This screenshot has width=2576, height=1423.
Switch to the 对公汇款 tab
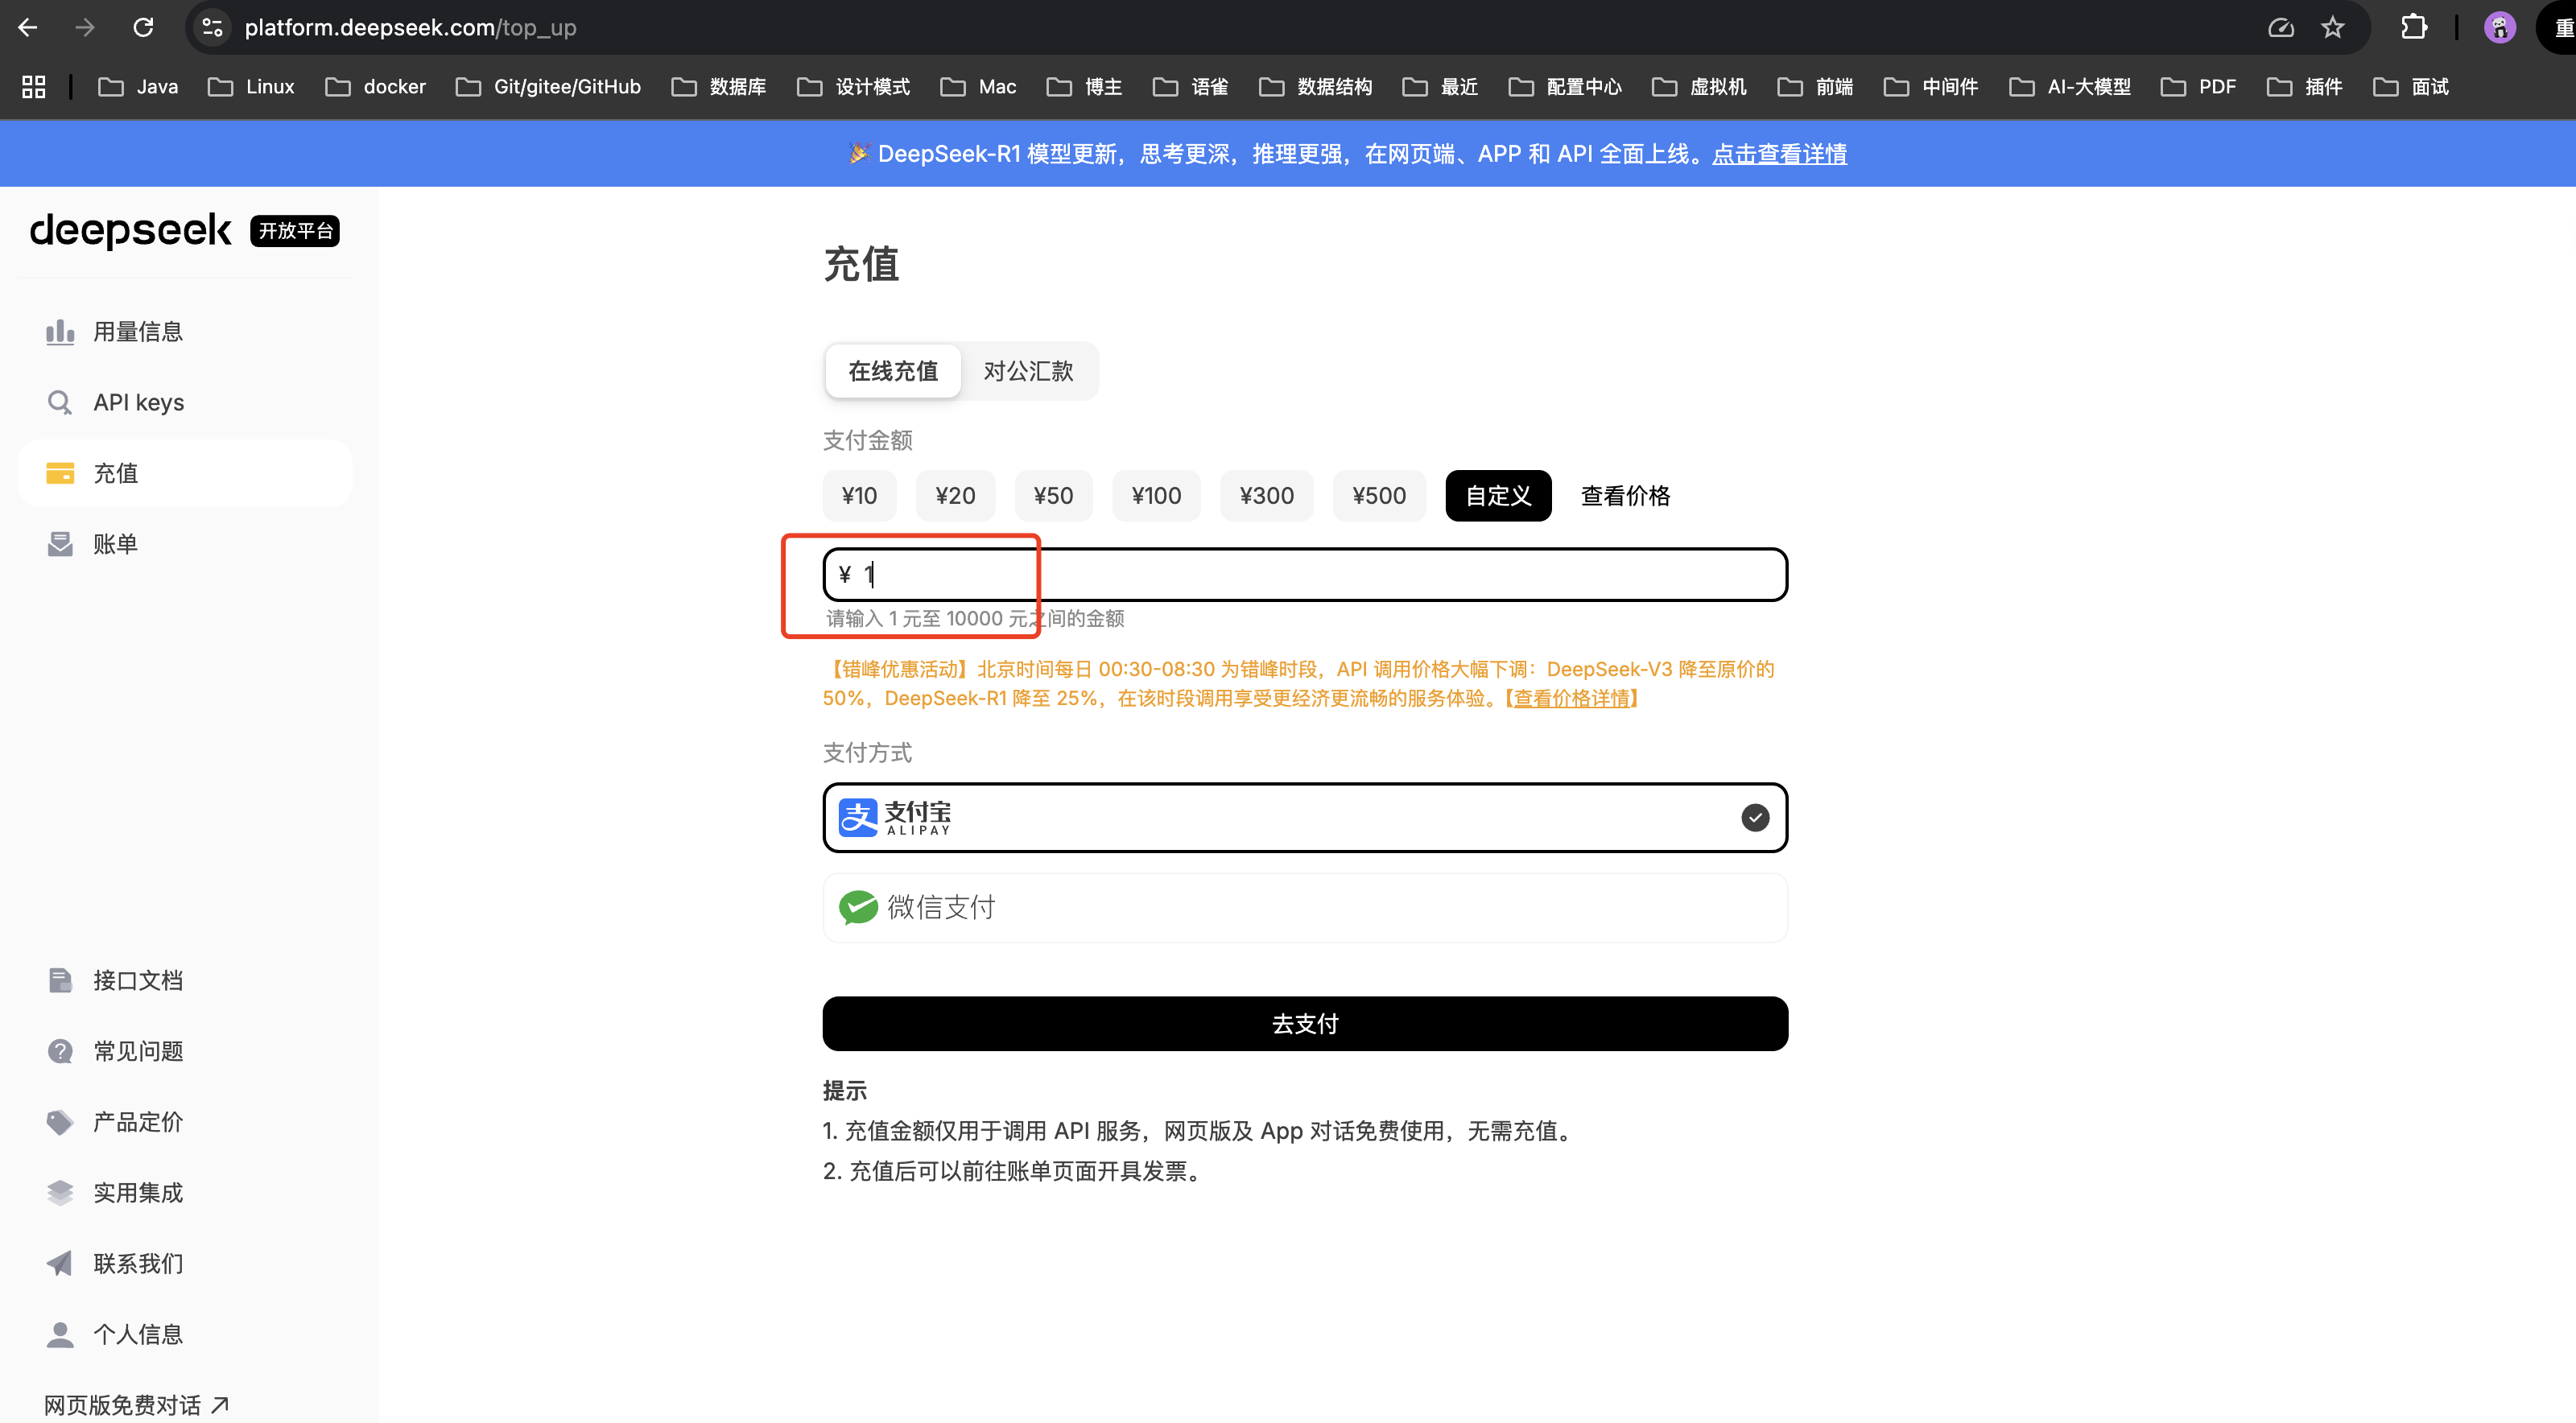(x=1028, y=371)
